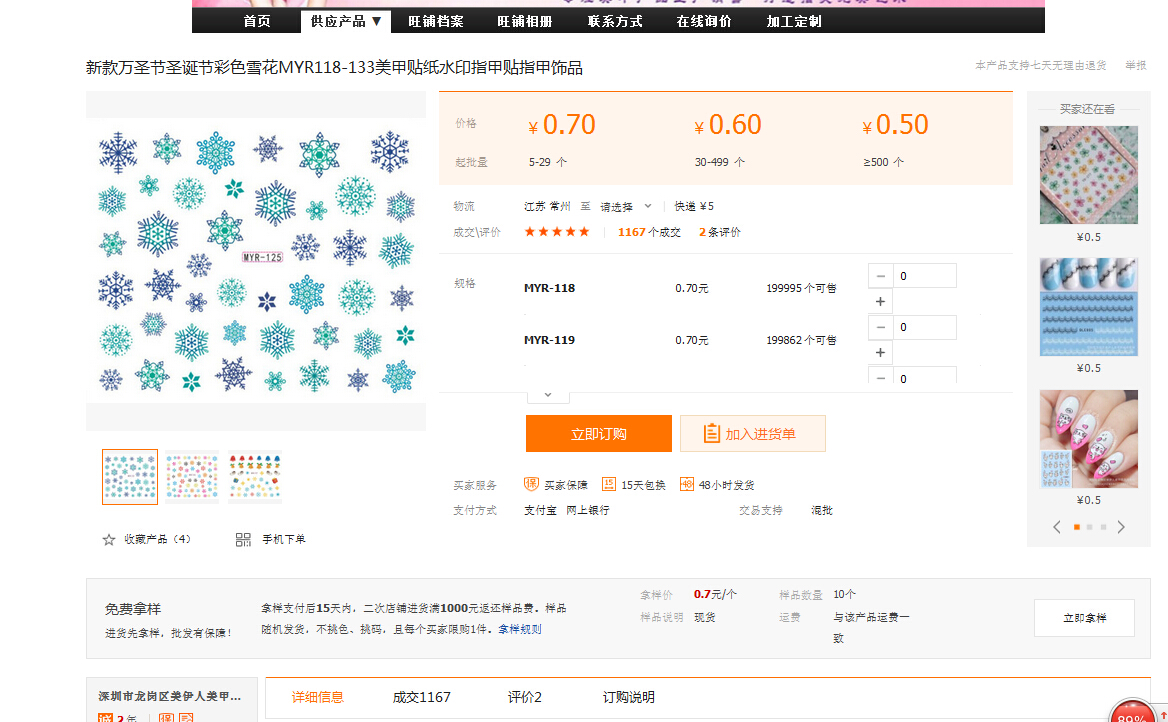Decrease MYR-119 quantity with minus button
This screenshot has height=722, width=1168.
880,327
